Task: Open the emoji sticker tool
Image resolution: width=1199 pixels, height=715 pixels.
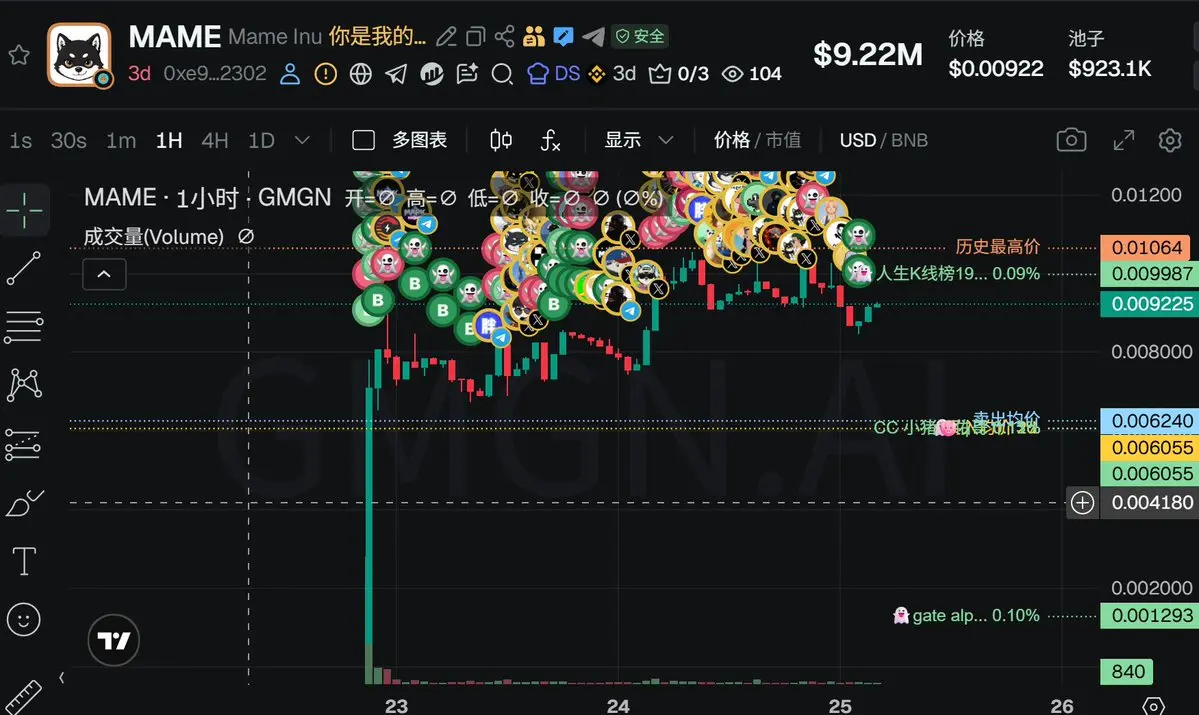Action: (24, 619)
